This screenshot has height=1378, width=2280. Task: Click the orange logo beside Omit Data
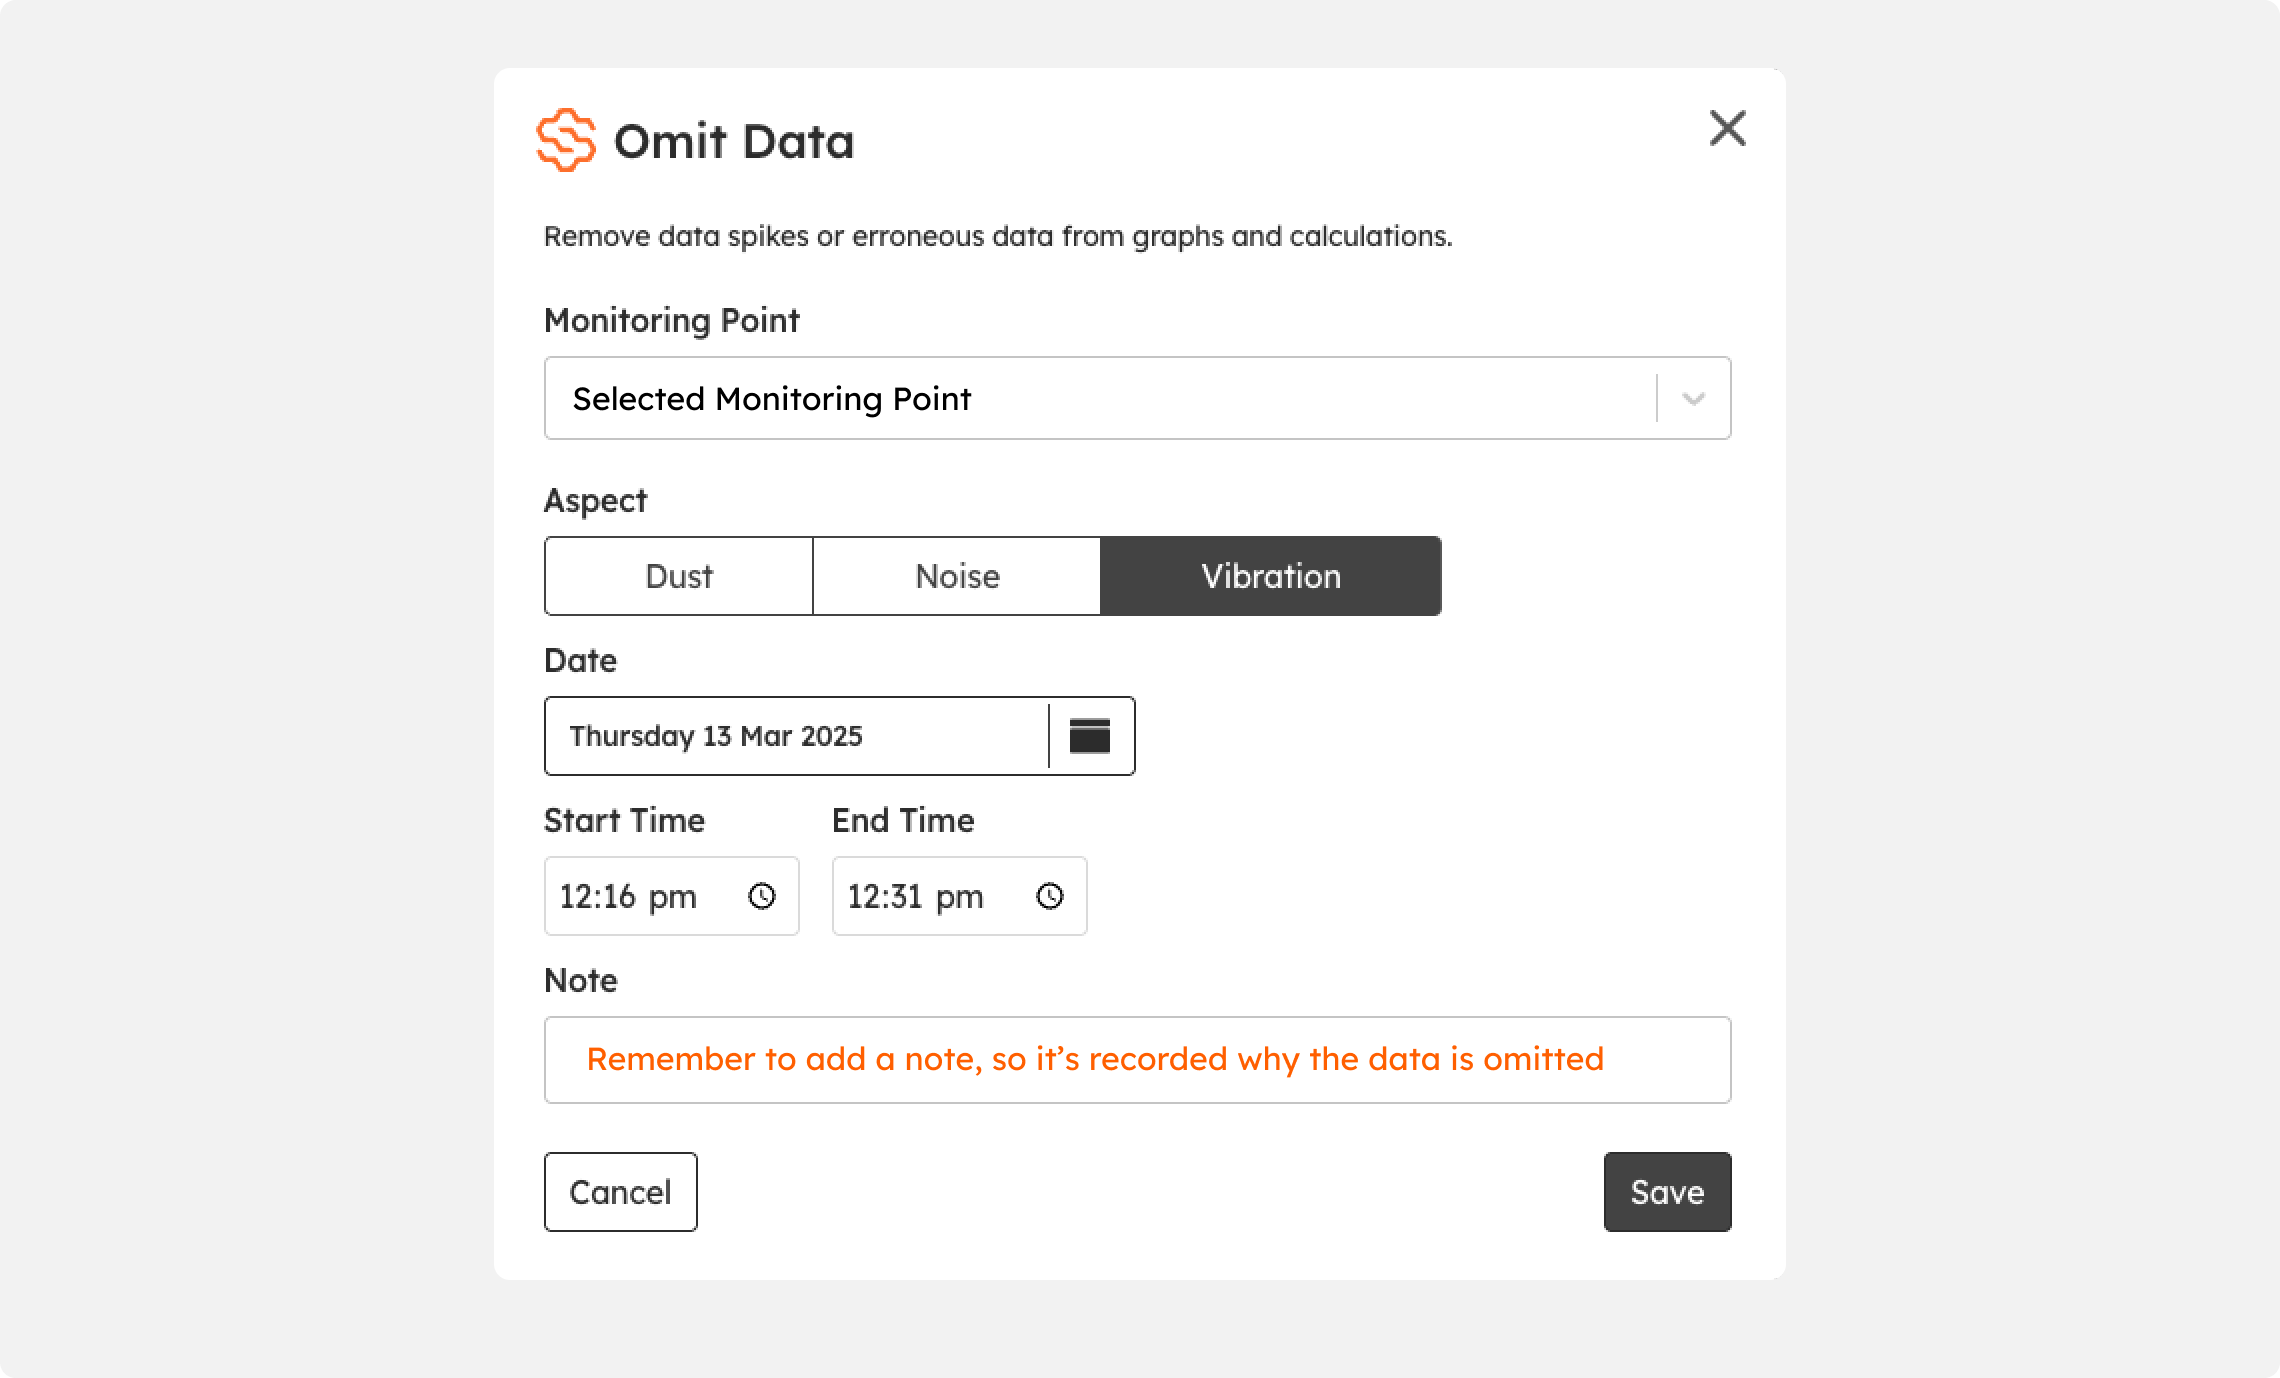[x=566, y=140]
